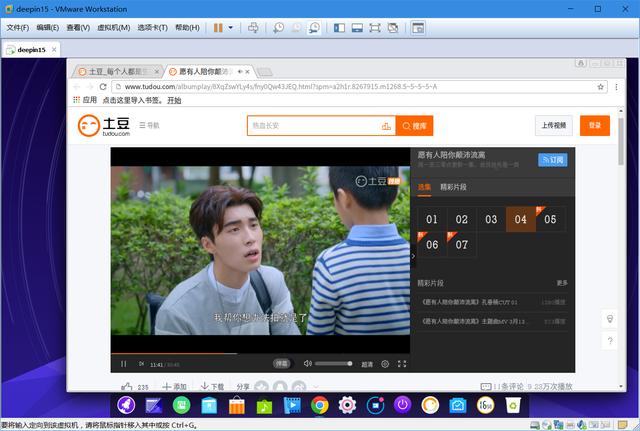640x431 pixels.
Task: Pause the video with the player pause button
Action: tap(124, 364)
